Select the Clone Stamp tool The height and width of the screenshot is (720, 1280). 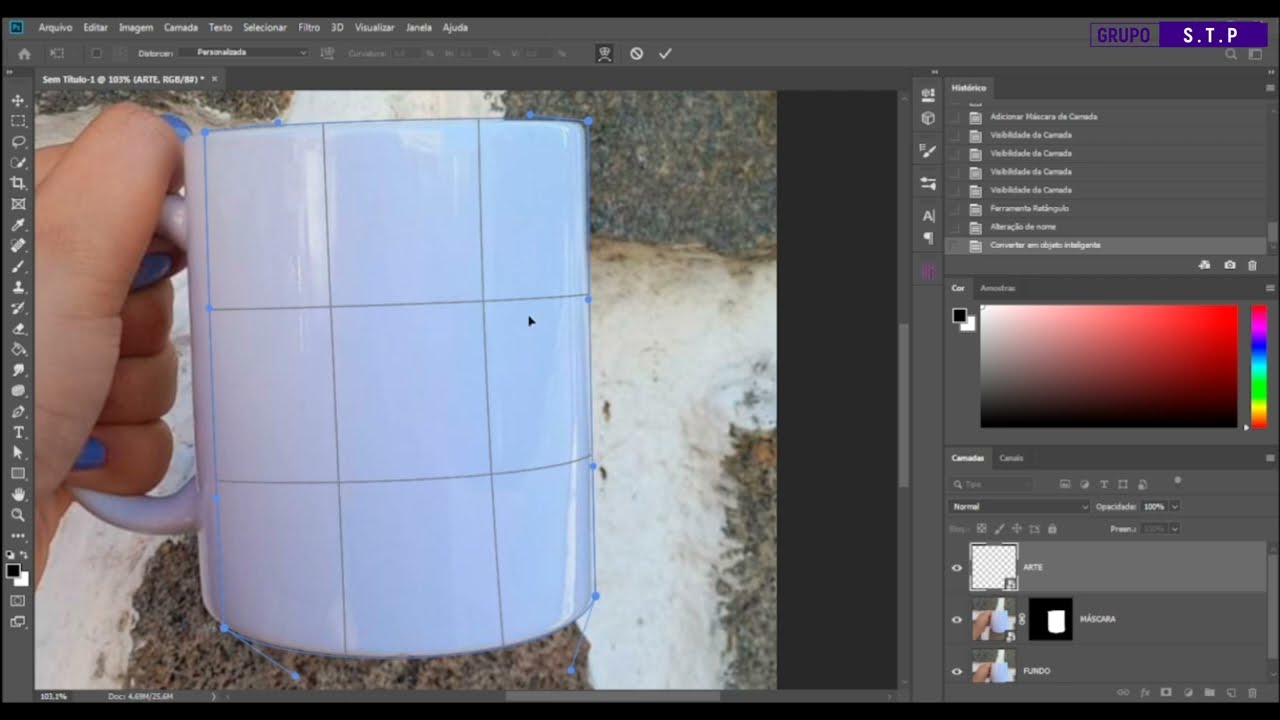[x=18, y=287]
